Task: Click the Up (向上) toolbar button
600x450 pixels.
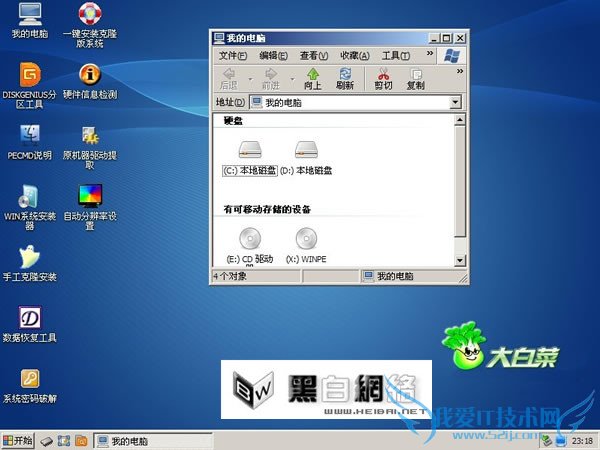Action: [x=313, y=78]
